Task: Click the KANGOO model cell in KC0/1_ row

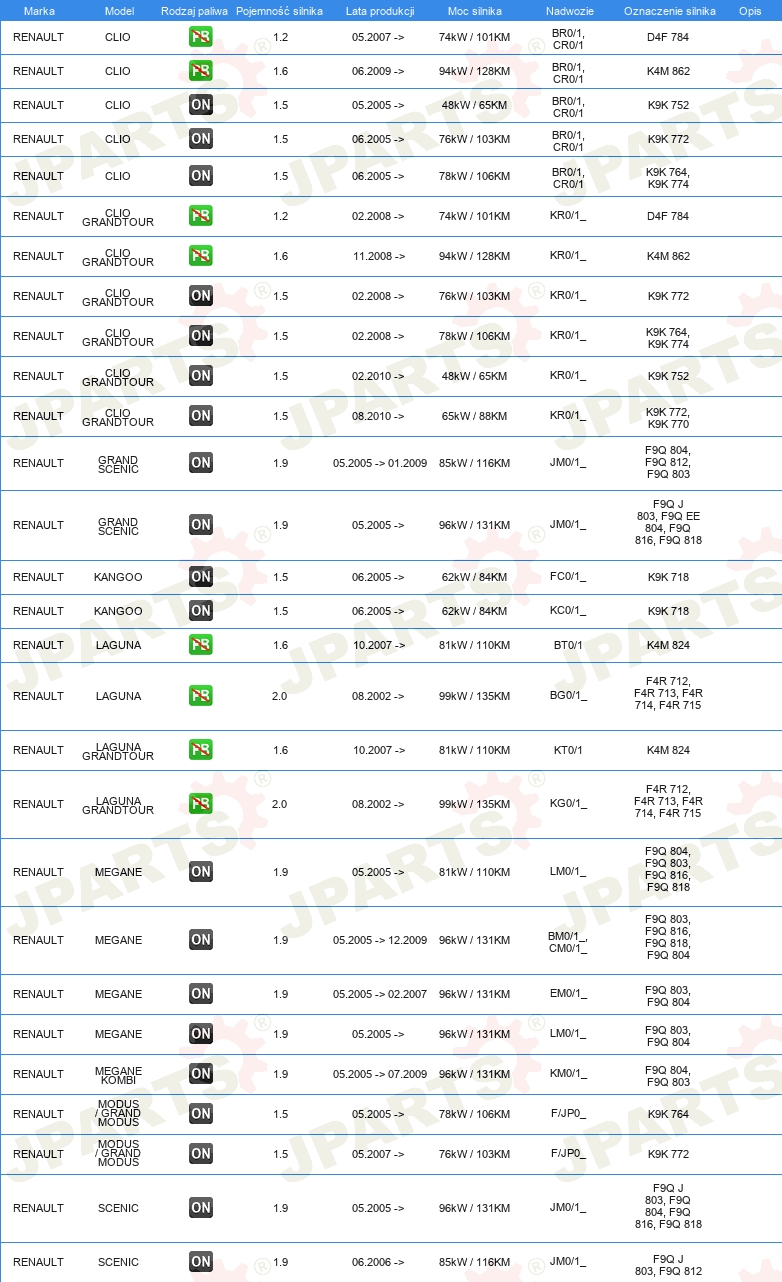Action: click(x=118, y=611)
